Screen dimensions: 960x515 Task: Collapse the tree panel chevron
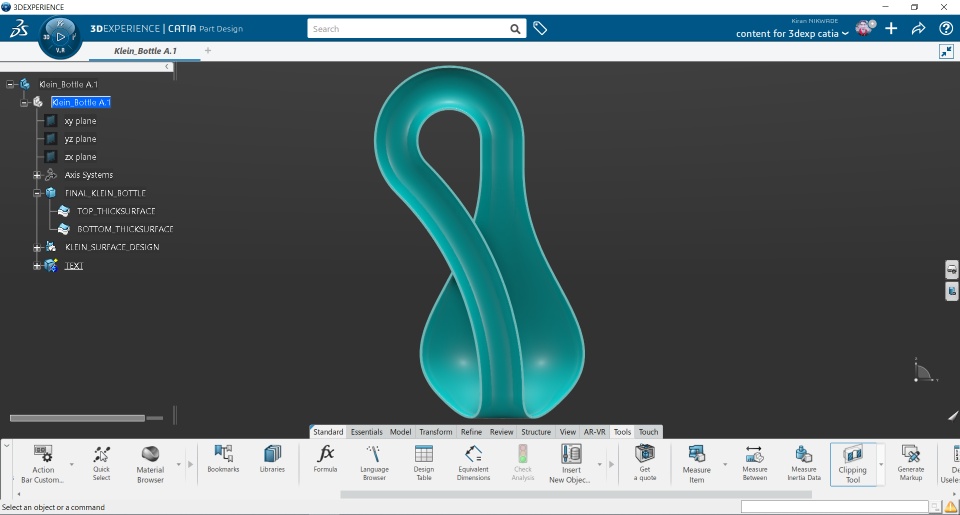pyautogui.click(x=167, y=67)
